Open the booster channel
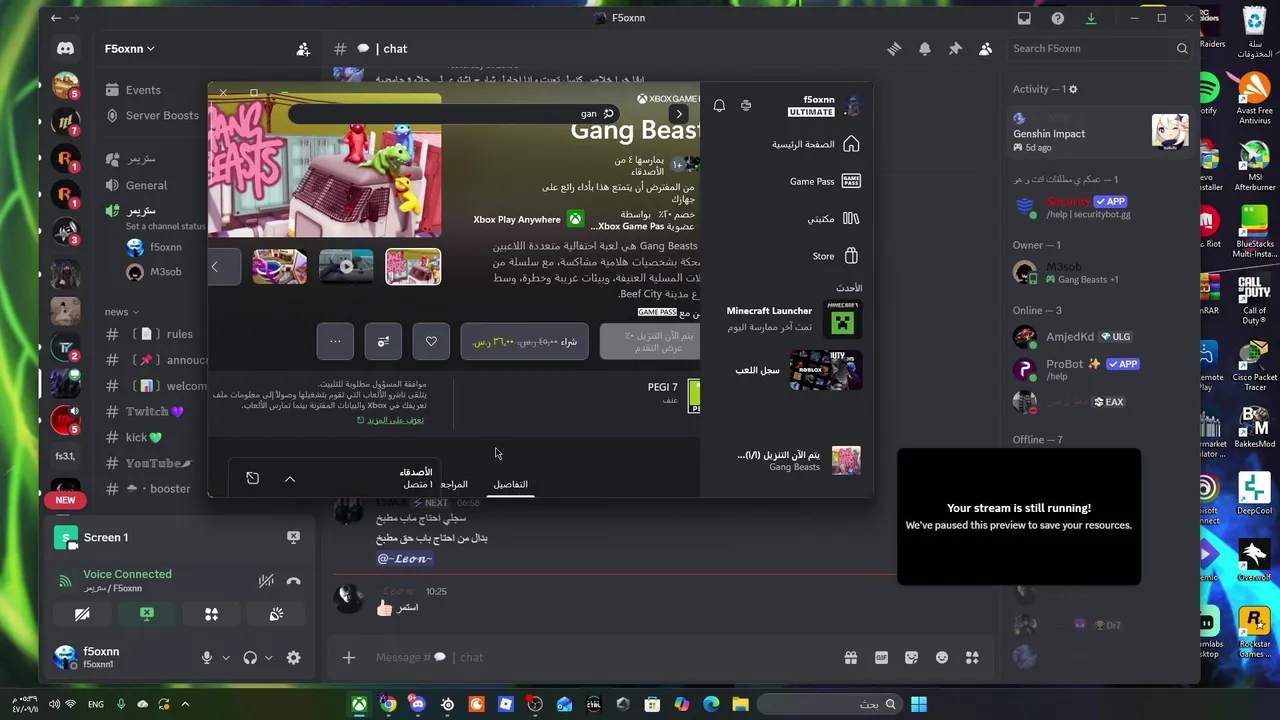The image size is (1280, 720). [158, 489]
